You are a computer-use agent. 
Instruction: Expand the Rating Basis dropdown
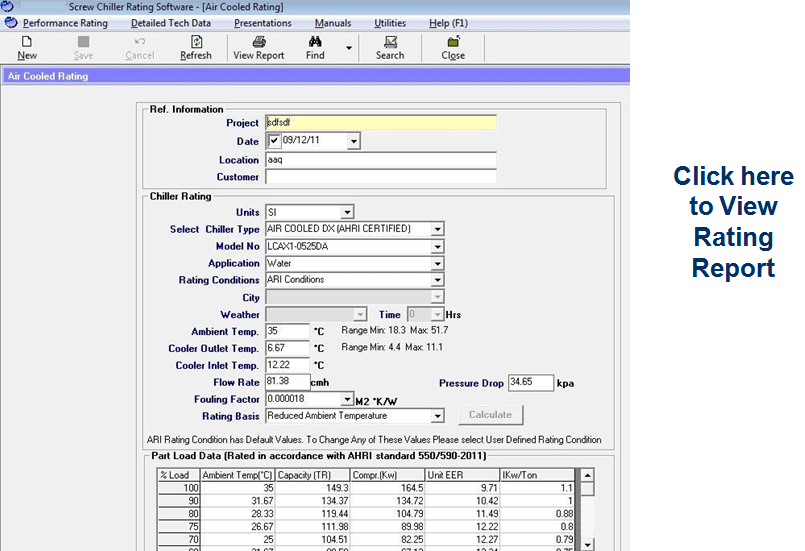coord(437,416)
